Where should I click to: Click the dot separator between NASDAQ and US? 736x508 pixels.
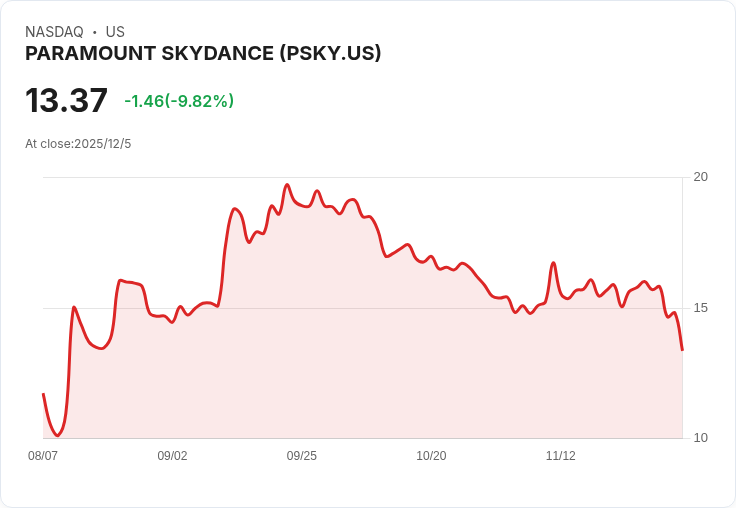[94, 32]
